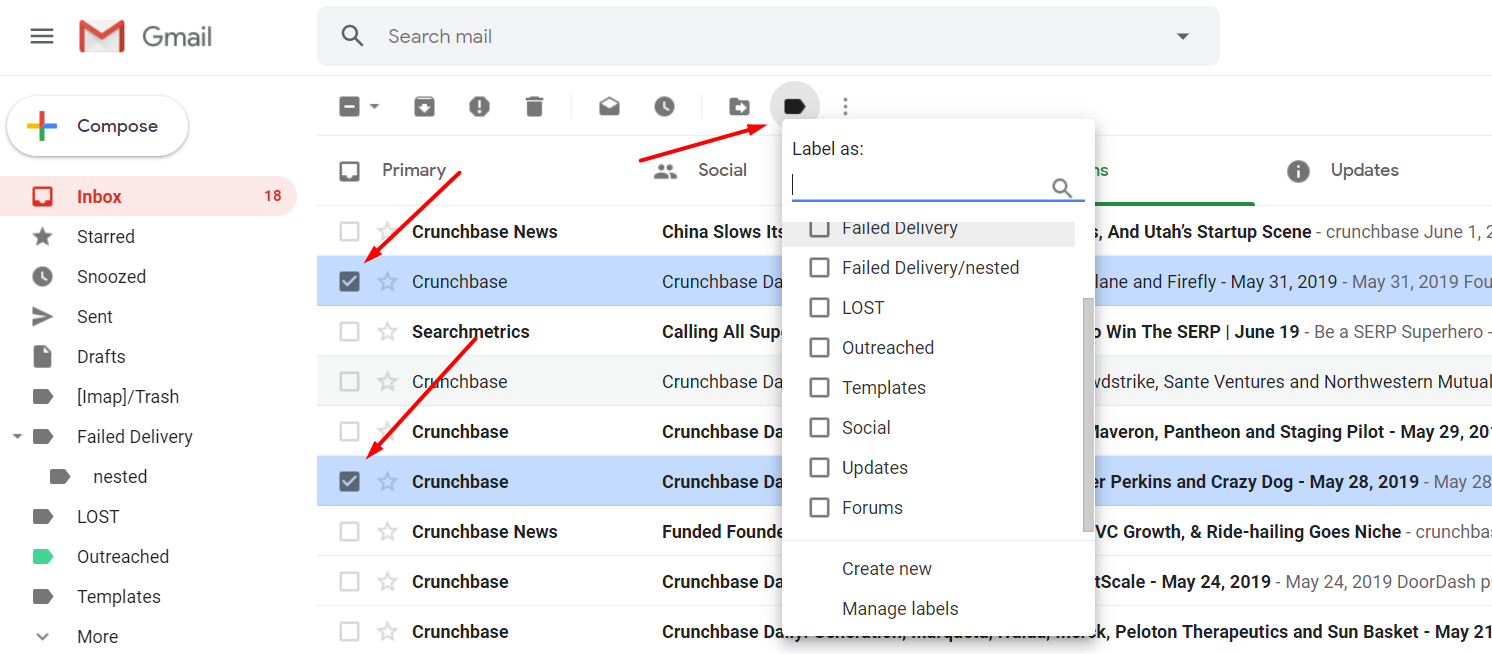Report selected emails as spam
Image resolution: width=1492 pixels, height=654 pixels.
[x=480, y=106]
